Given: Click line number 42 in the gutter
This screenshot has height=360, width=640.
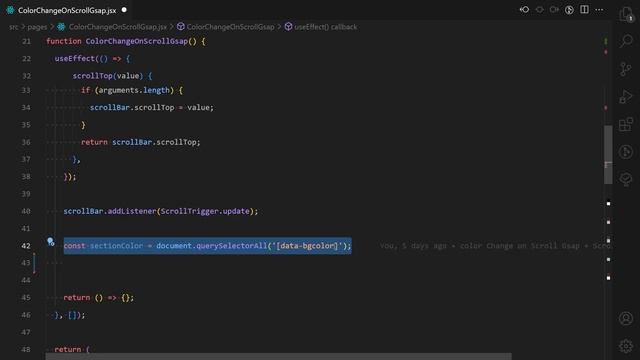Looking at the screenshot, I should click(26, 246).
